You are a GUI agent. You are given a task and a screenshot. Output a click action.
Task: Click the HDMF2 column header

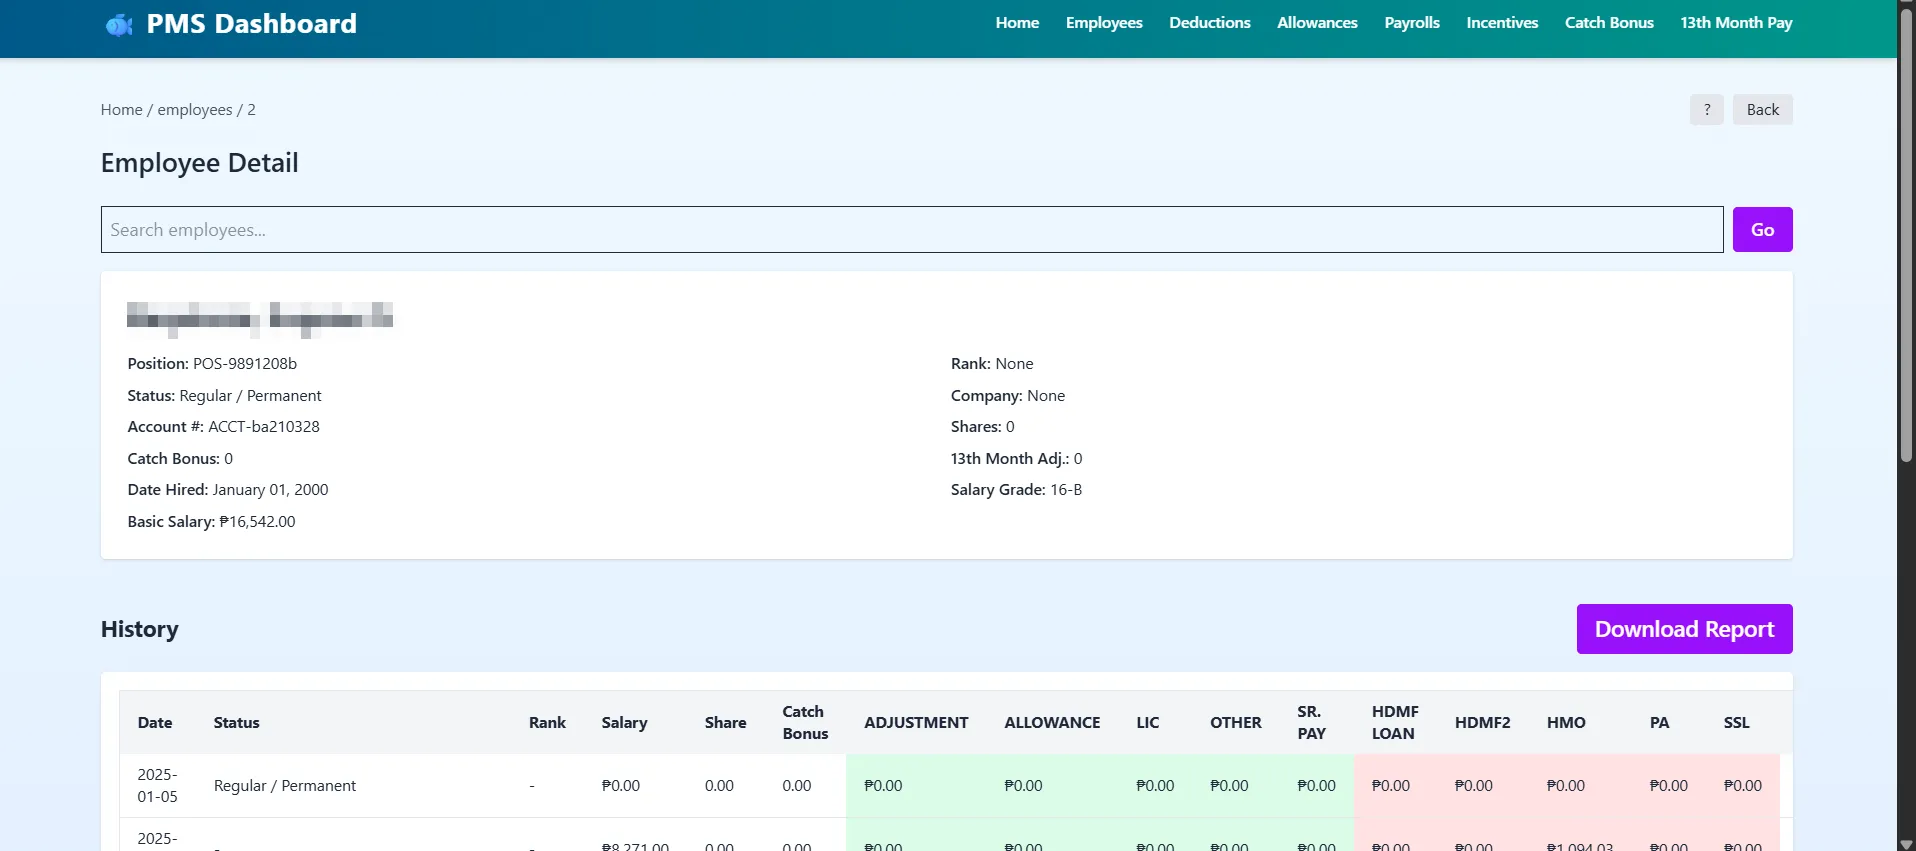tap(1482, 723)
